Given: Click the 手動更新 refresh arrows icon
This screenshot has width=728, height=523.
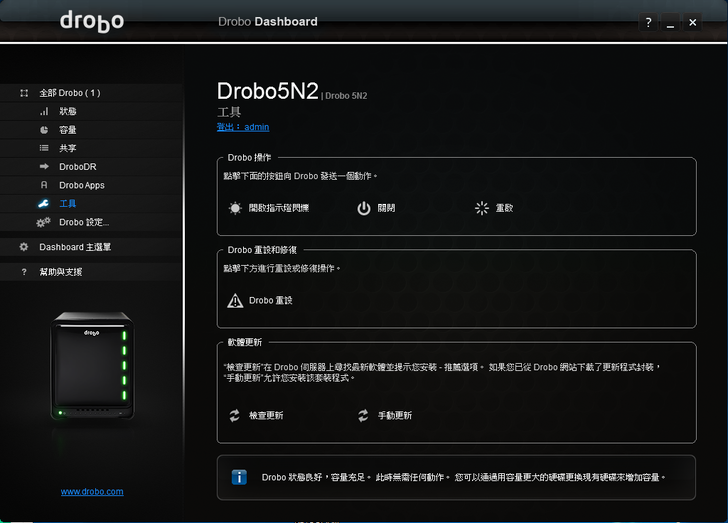Looking at the screenshot, I should pyautogui.click(x=363, y=415).
